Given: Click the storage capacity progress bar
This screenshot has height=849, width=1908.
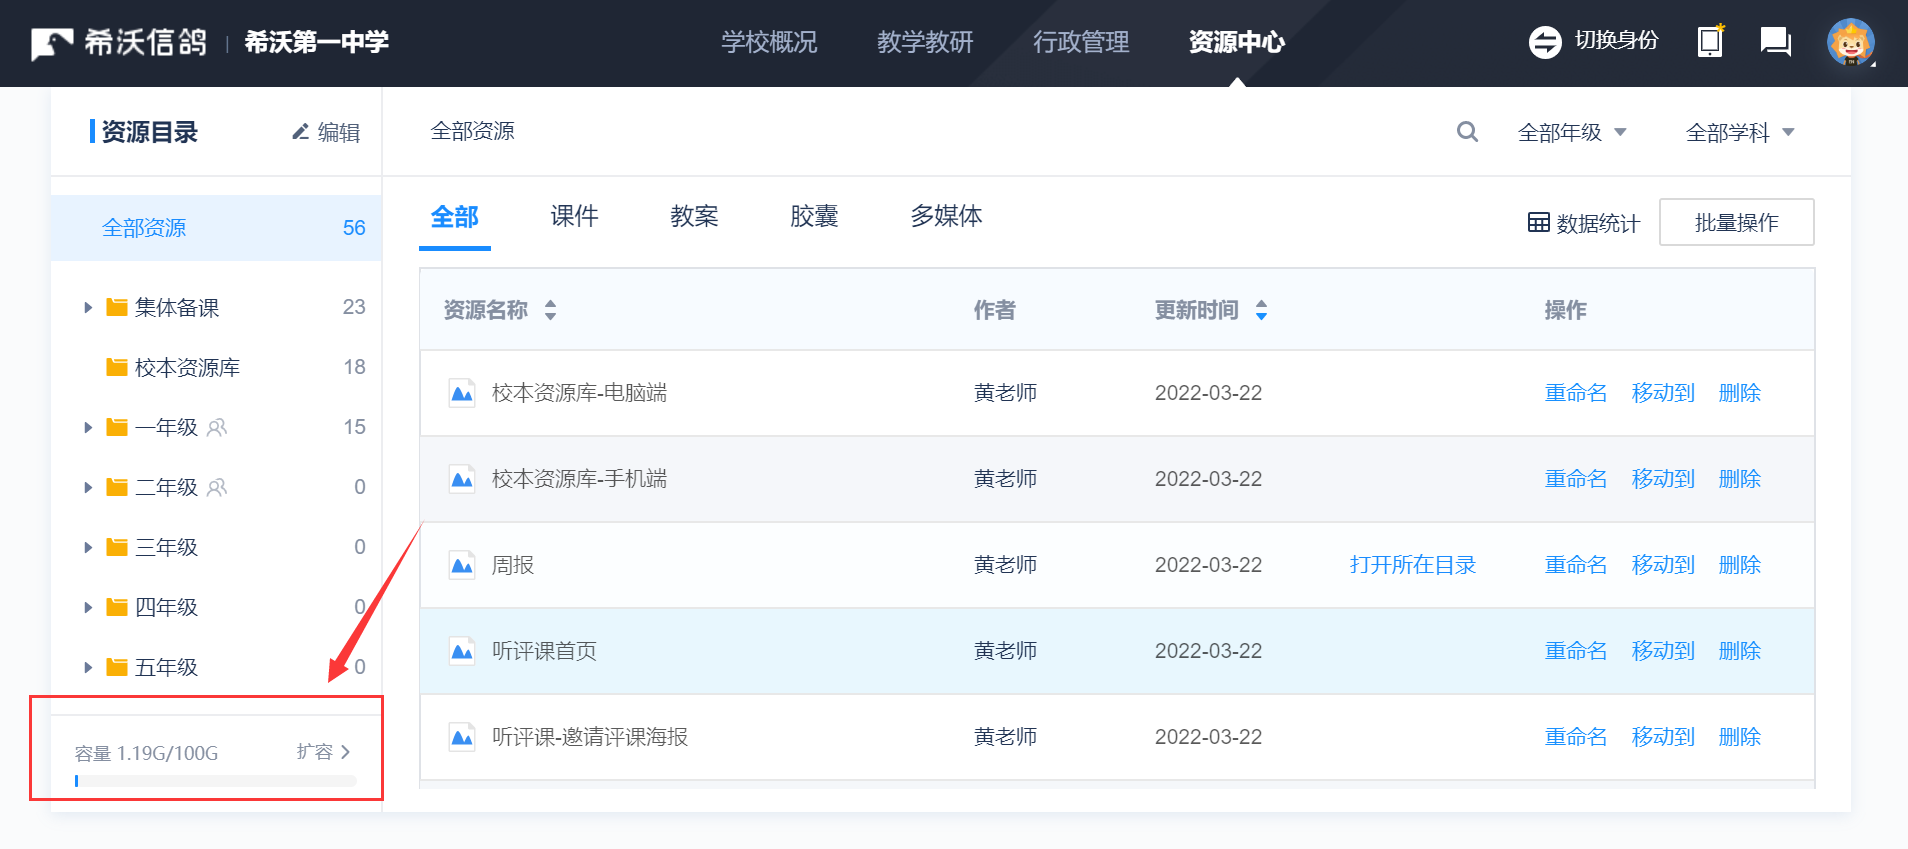Looking at the screenshot, I should [x=215, y=781].
